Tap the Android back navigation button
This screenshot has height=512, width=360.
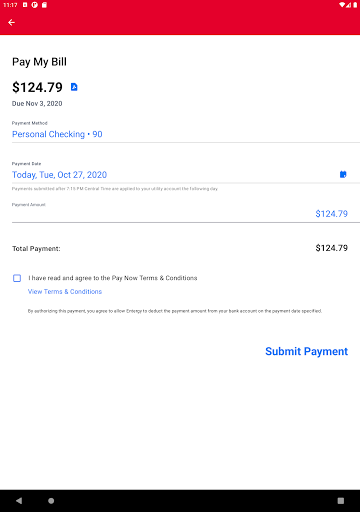19,500
